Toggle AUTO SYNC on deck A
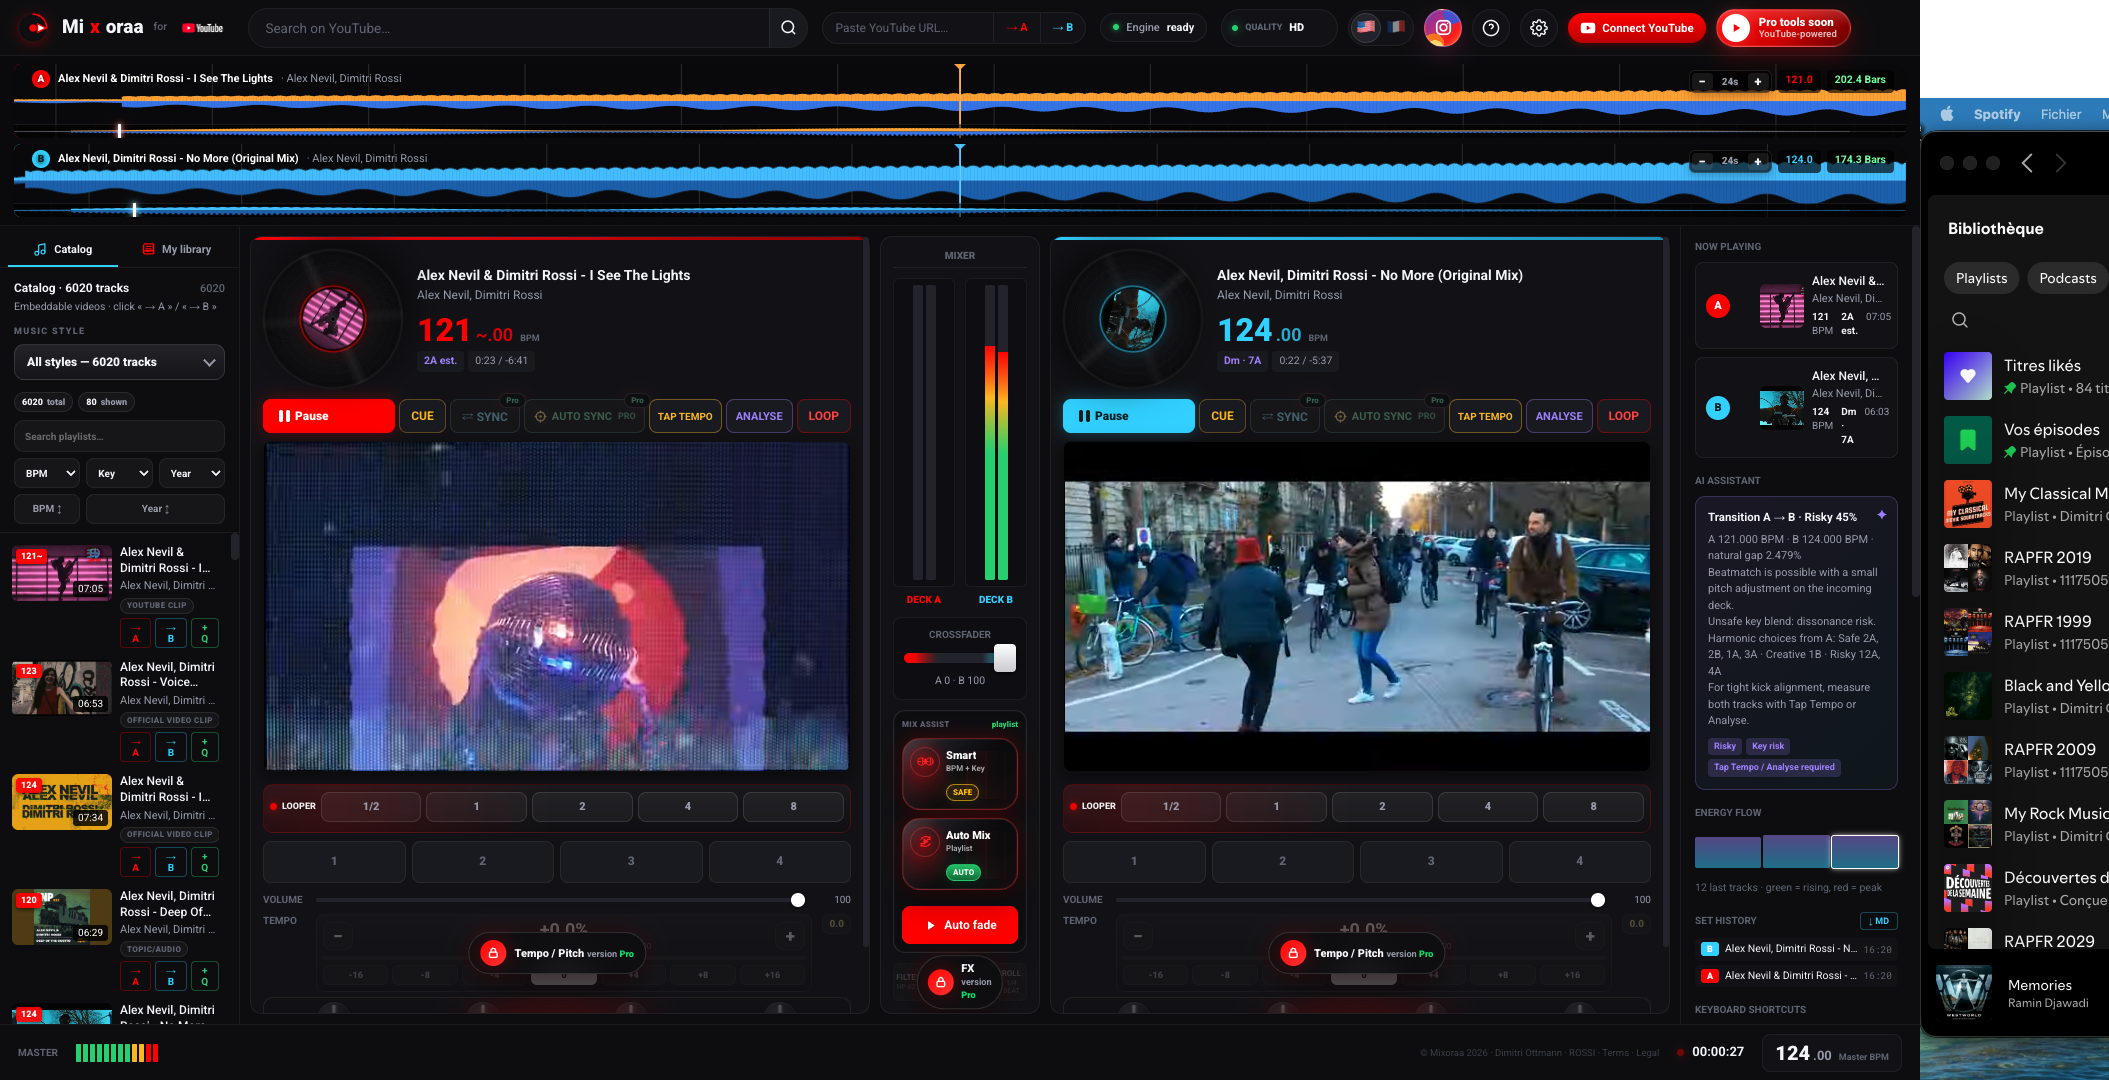The width and height of the screenshot is (2109, 1080). pyautogui.click(x=585, y=416)
